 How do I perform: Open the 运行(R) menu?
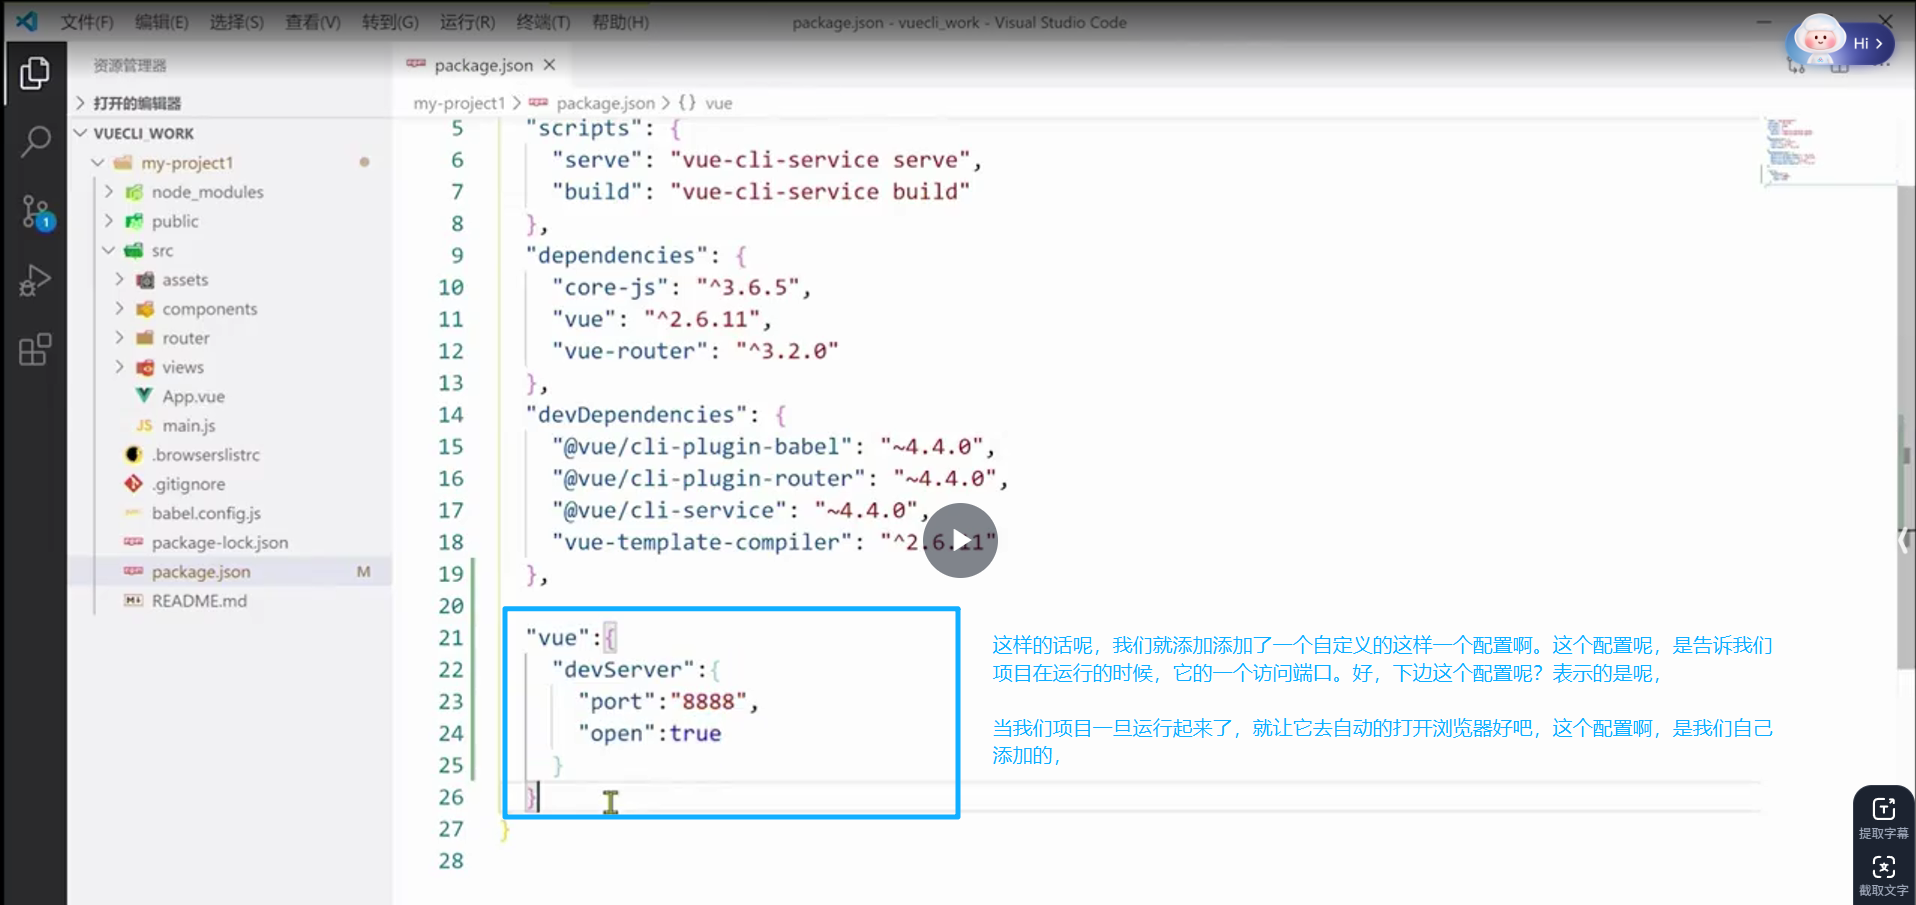[x=467, y=22]
